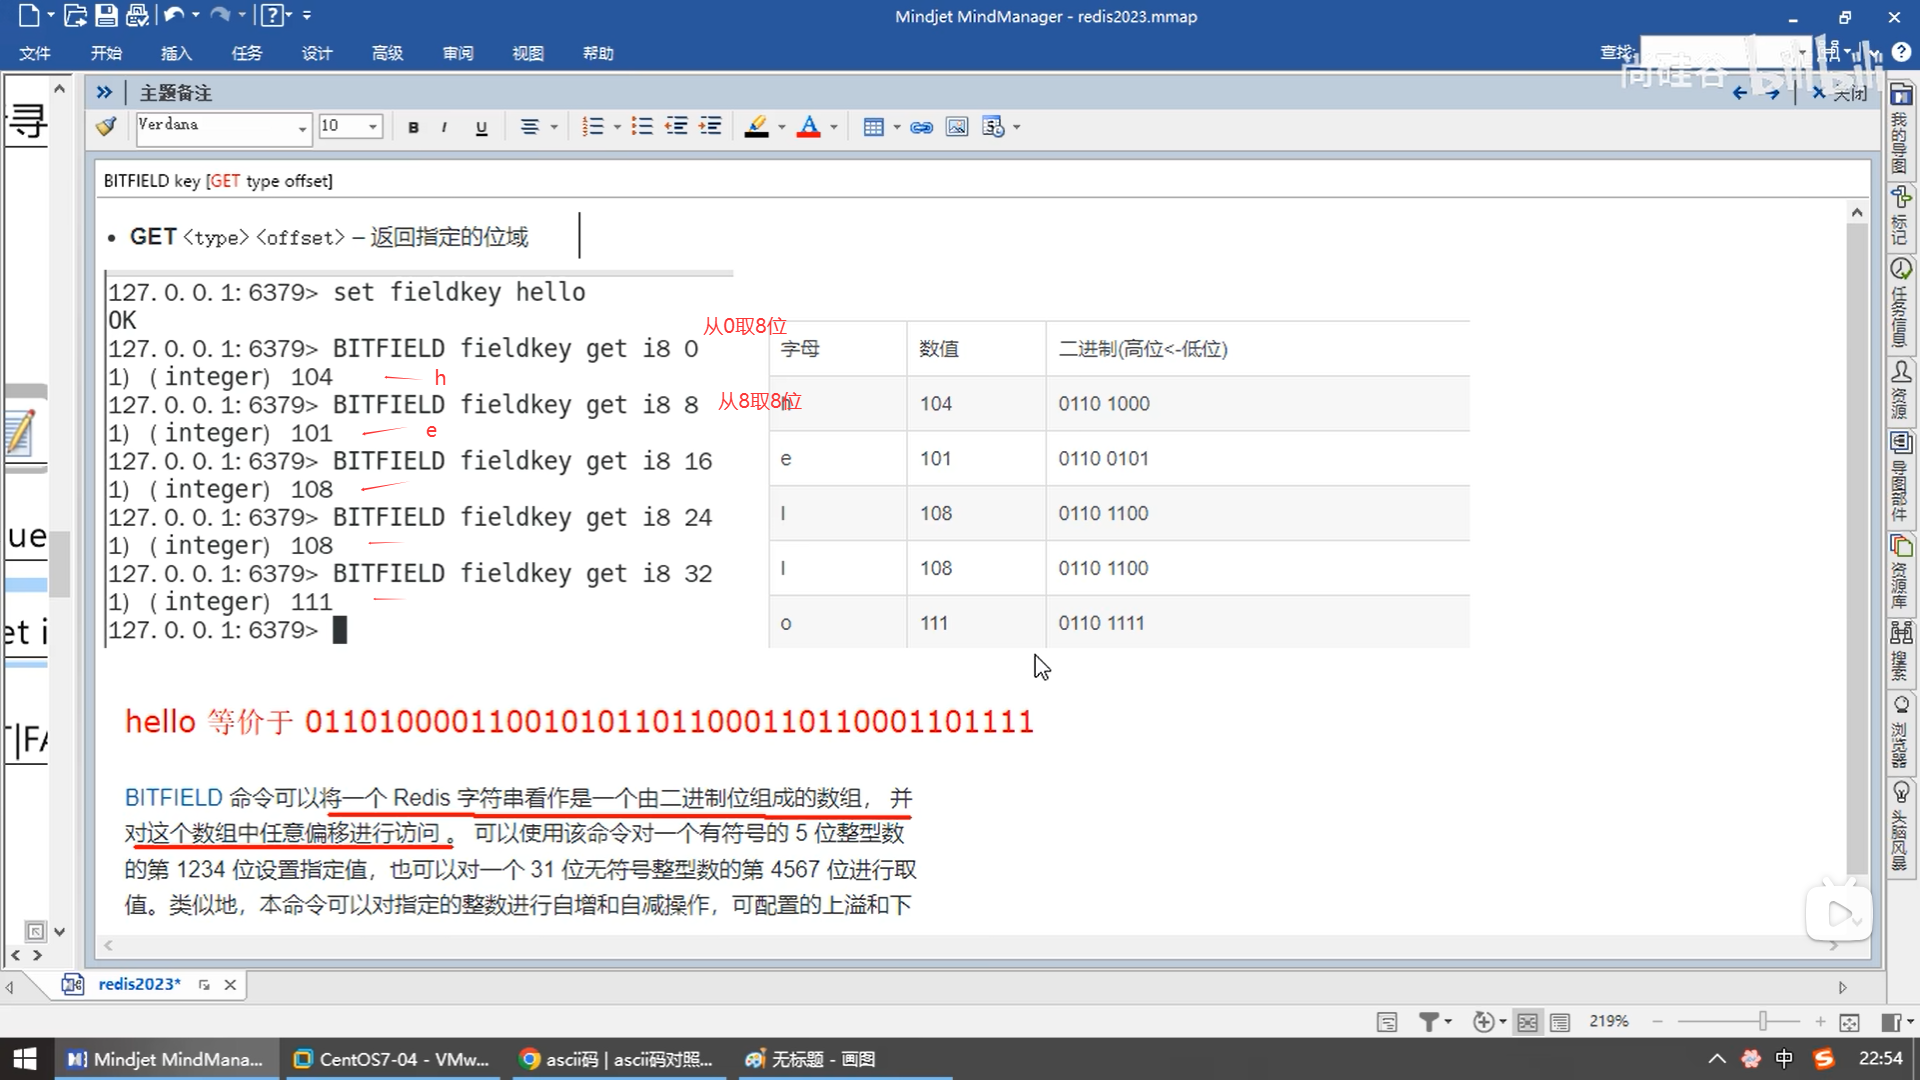Open the 视图 menu
The width and height of the screenshot is (1920, 1080).
click(x=527, y=53)
